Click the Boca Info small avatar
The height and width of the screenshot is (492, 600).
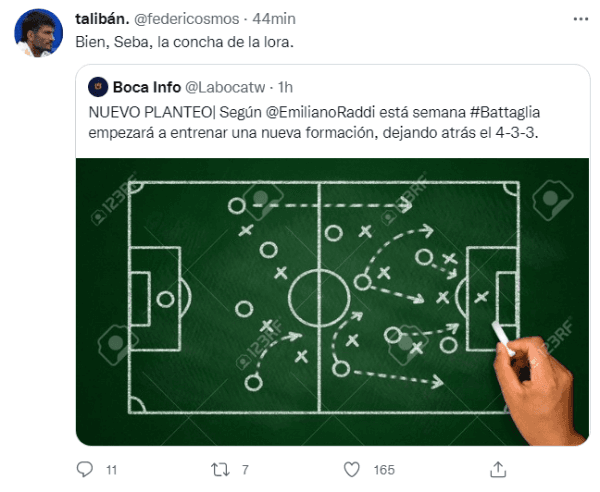(x=98, y=87)
